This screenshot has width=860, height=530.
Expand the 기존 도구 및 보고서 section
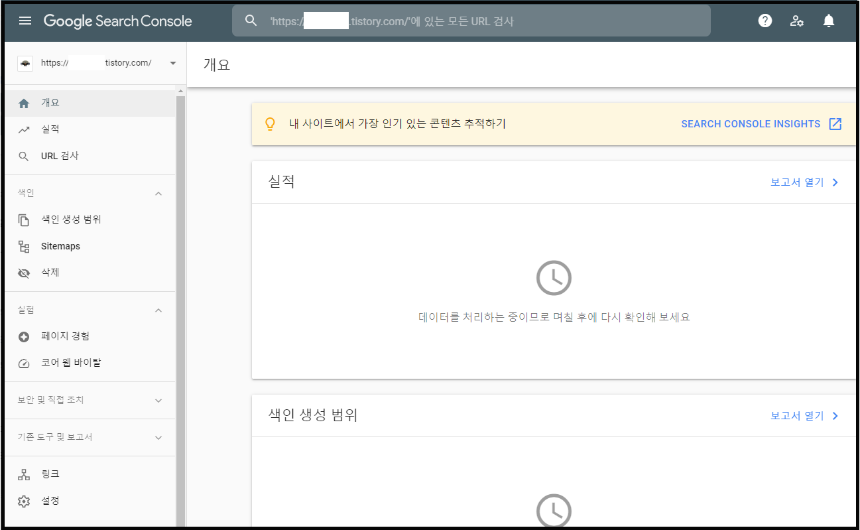point(159,438)
